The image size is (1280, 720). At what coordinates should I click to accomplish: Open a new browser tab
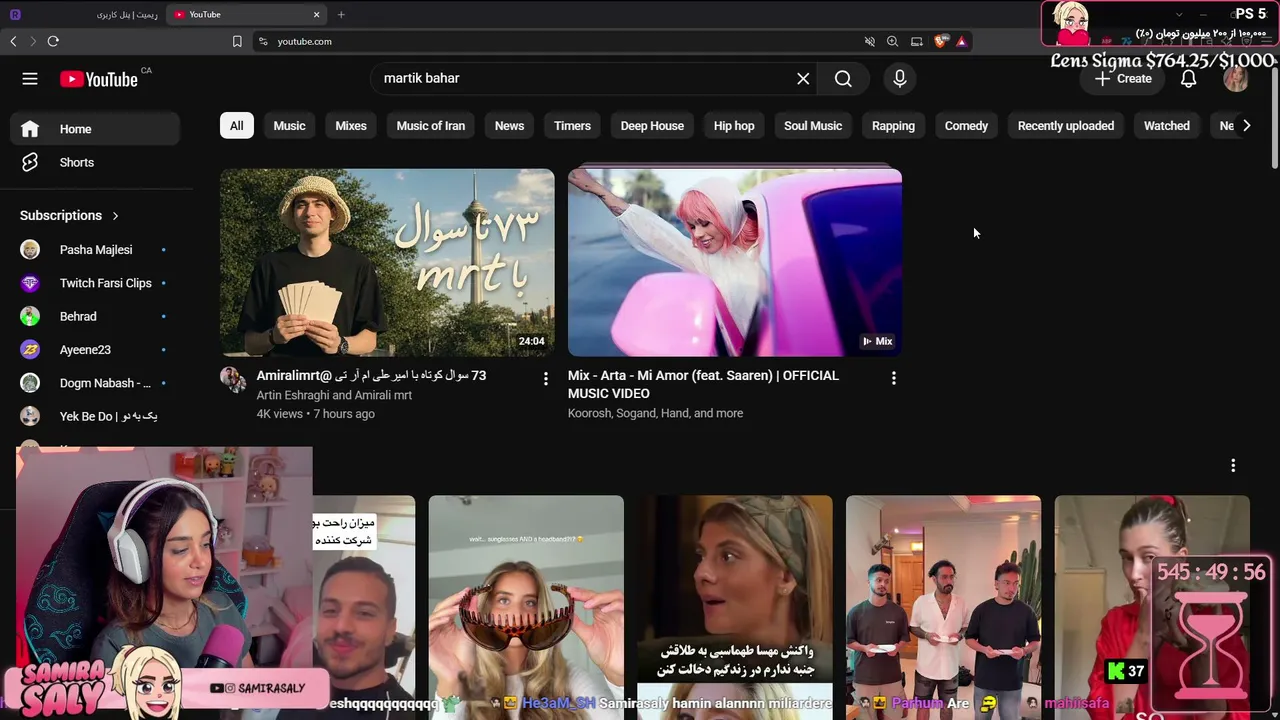tap(341, 14)
